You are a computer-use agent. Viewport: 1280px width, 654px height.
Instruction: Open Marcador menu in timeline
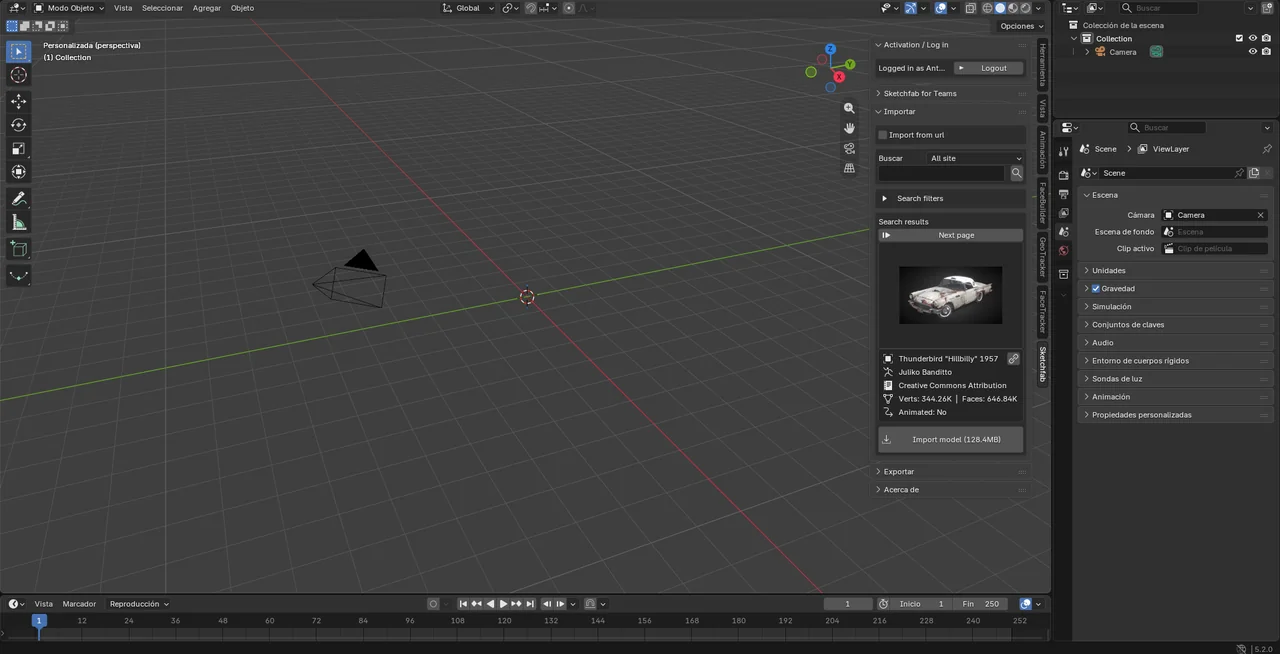[x=79, y=604]
